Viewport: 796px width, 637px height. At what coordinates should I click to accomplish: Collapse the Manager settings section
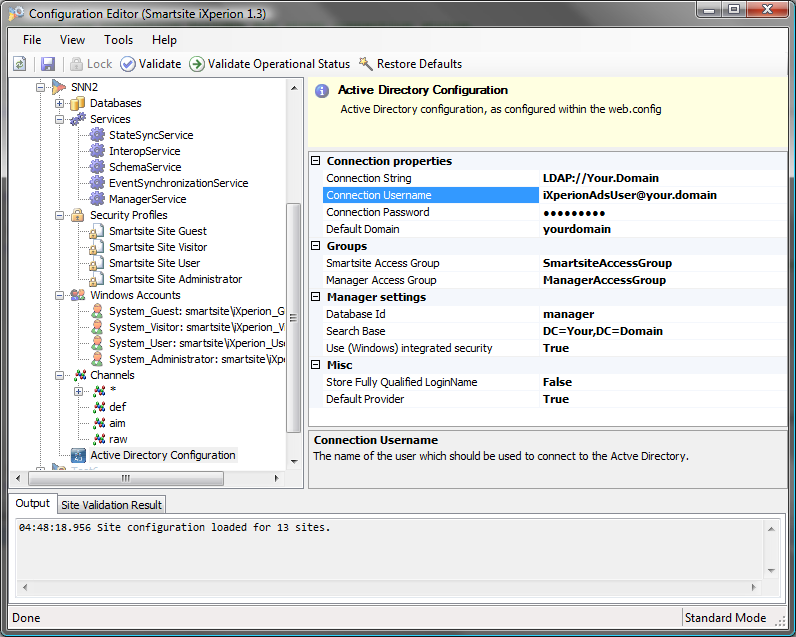pos(316,297)
